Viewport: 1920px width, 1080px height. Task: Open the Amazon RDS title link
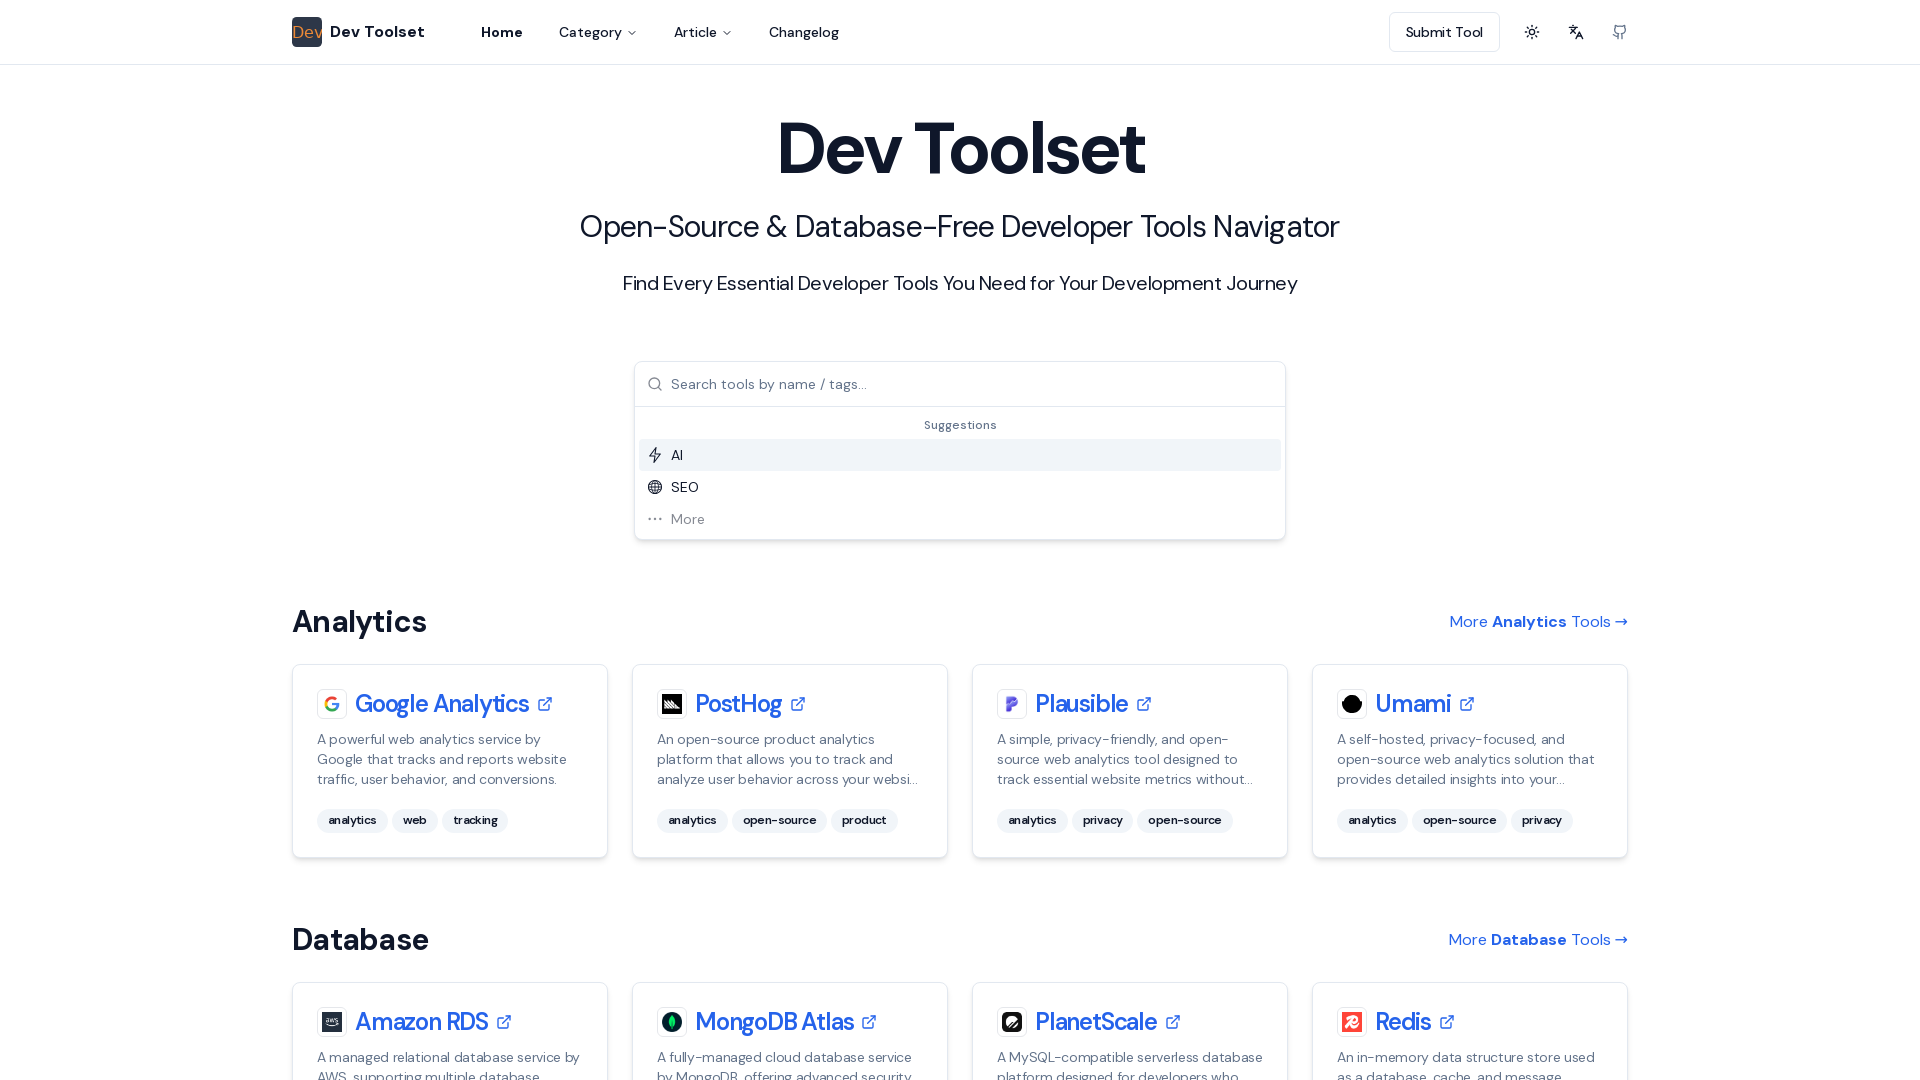click(421, 1022)
